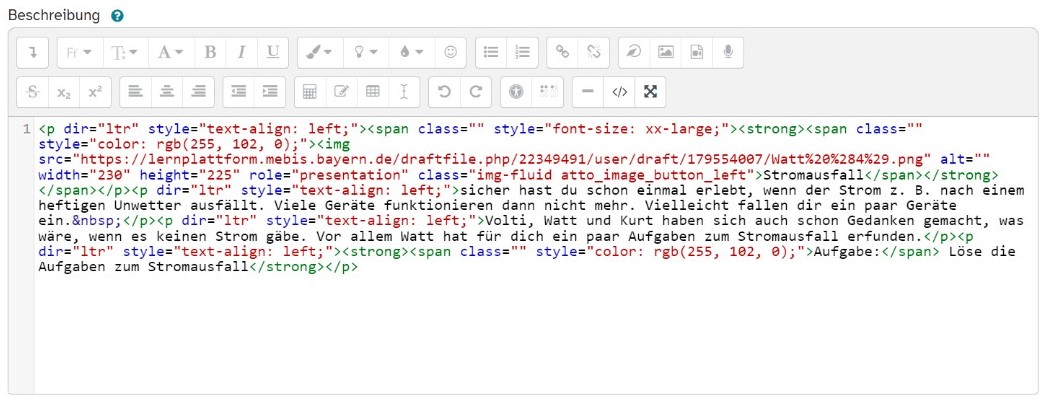This screenshot has height=402, width=1046.
Task: Undo the last edit
Action: (x=445, y=92)
